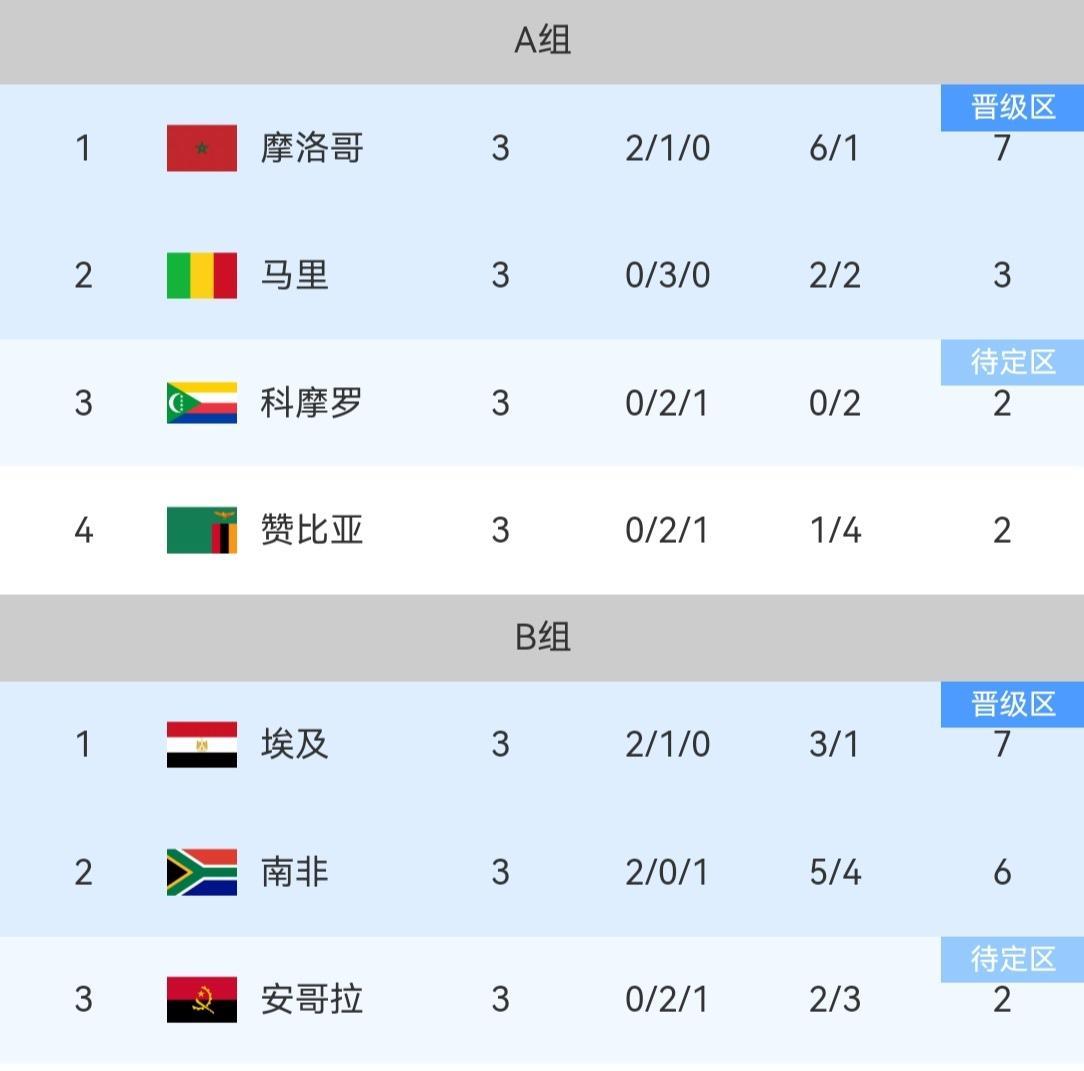The image size is (1084, 1071).
Task: Select the 南非 team name
Action: click(294, 872)
